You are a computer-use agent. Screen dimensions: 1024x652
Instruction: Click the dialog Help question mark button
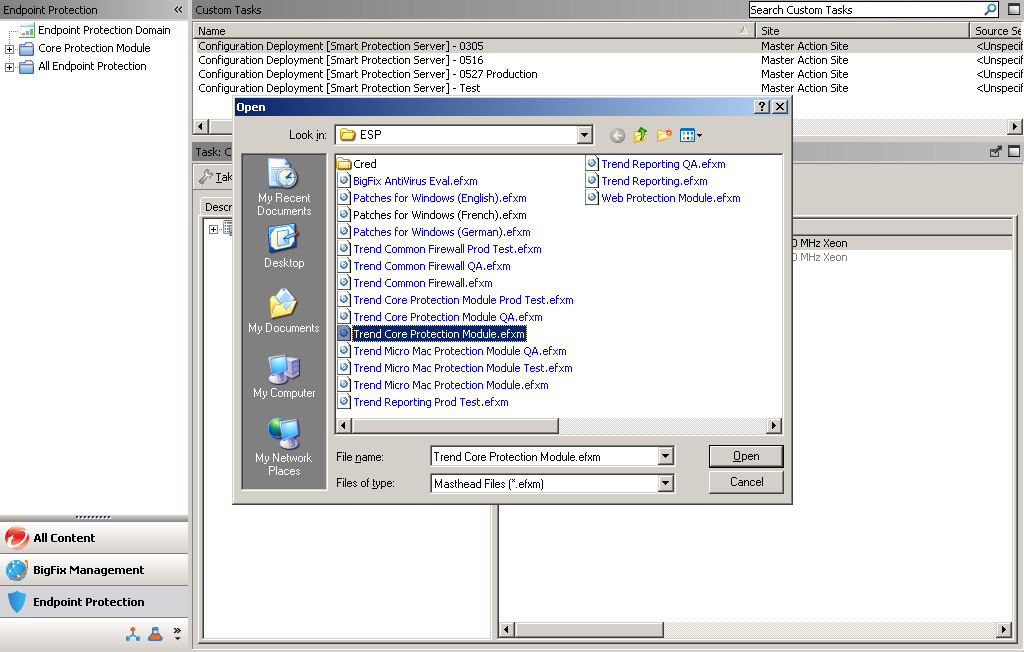[x=761, y=106]
